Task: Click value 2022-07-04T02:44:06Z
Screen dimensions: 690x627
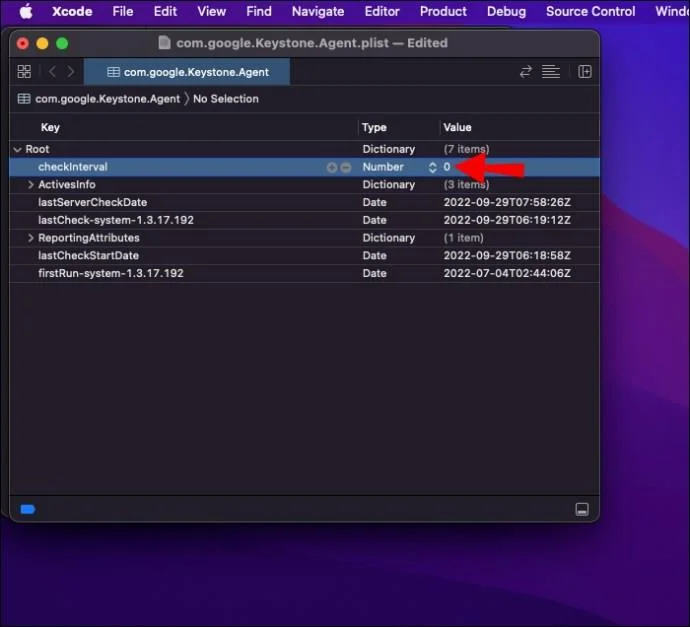Action: click(x=507, y=273)
